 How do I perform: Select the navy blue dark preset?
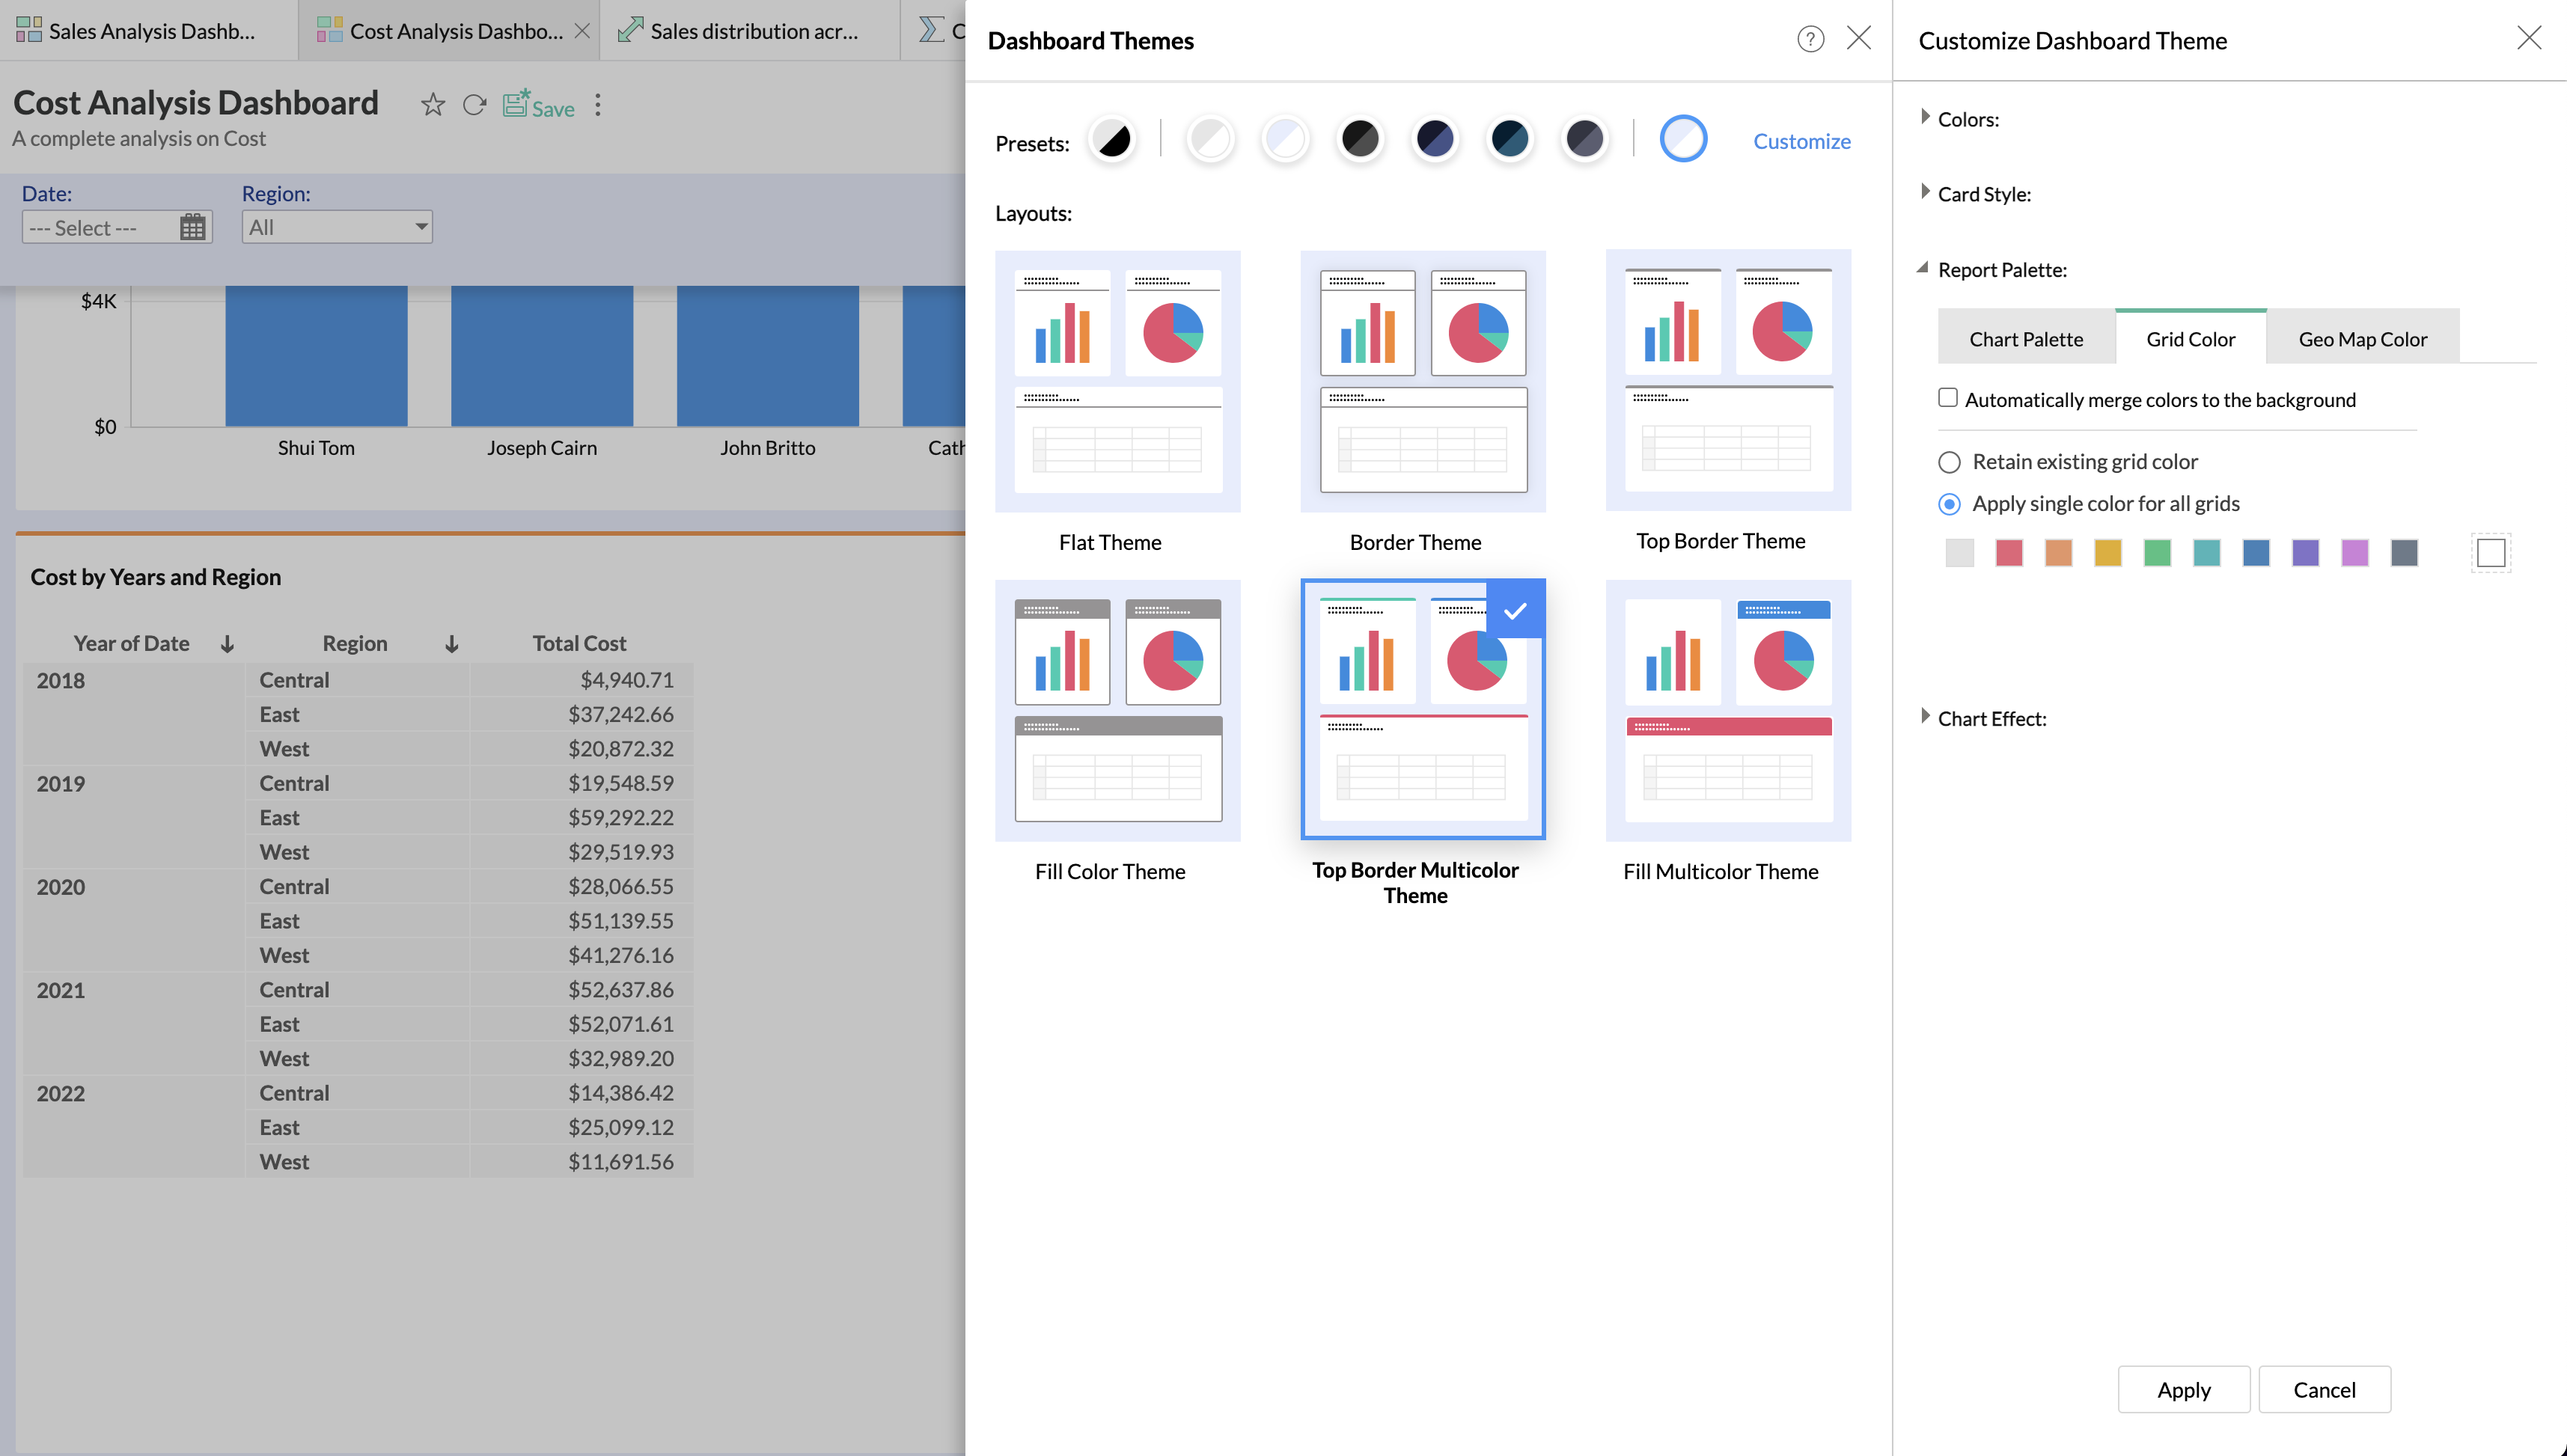tap(1435, 139)
